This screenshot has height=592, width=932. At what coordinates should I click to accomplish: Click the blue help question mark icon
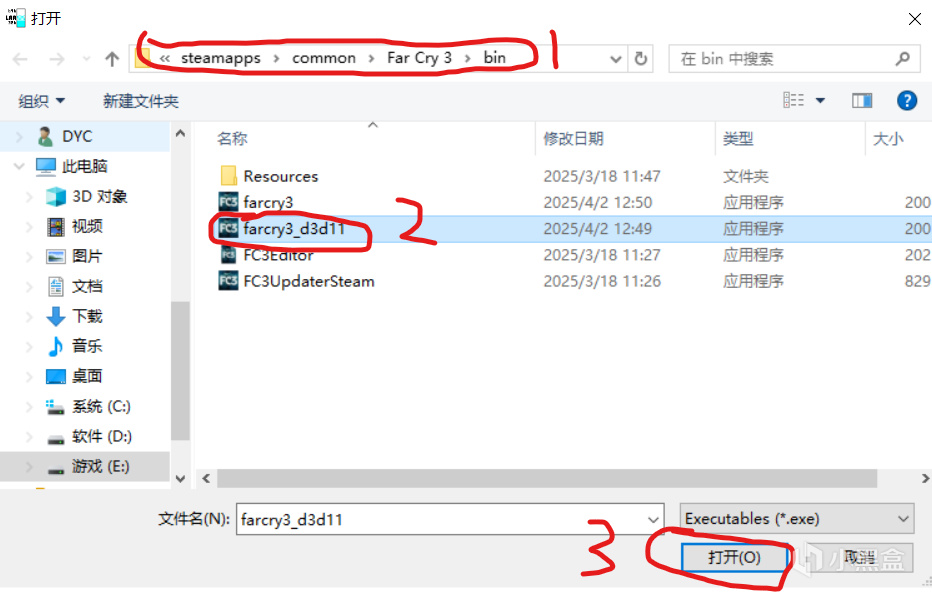pos(906,100)
